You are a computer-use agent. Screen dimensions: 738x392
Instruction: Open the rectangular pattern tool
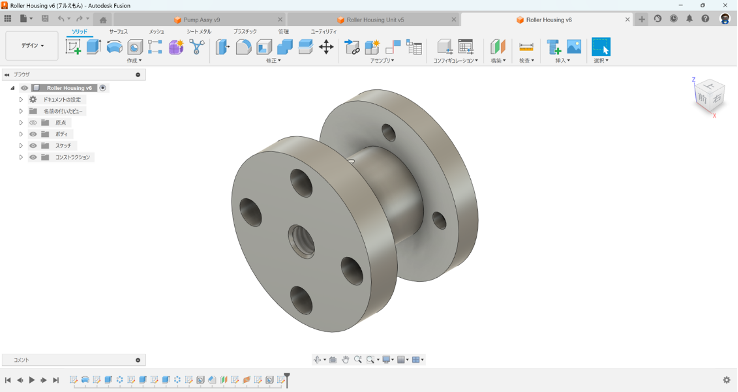[155, 47]
